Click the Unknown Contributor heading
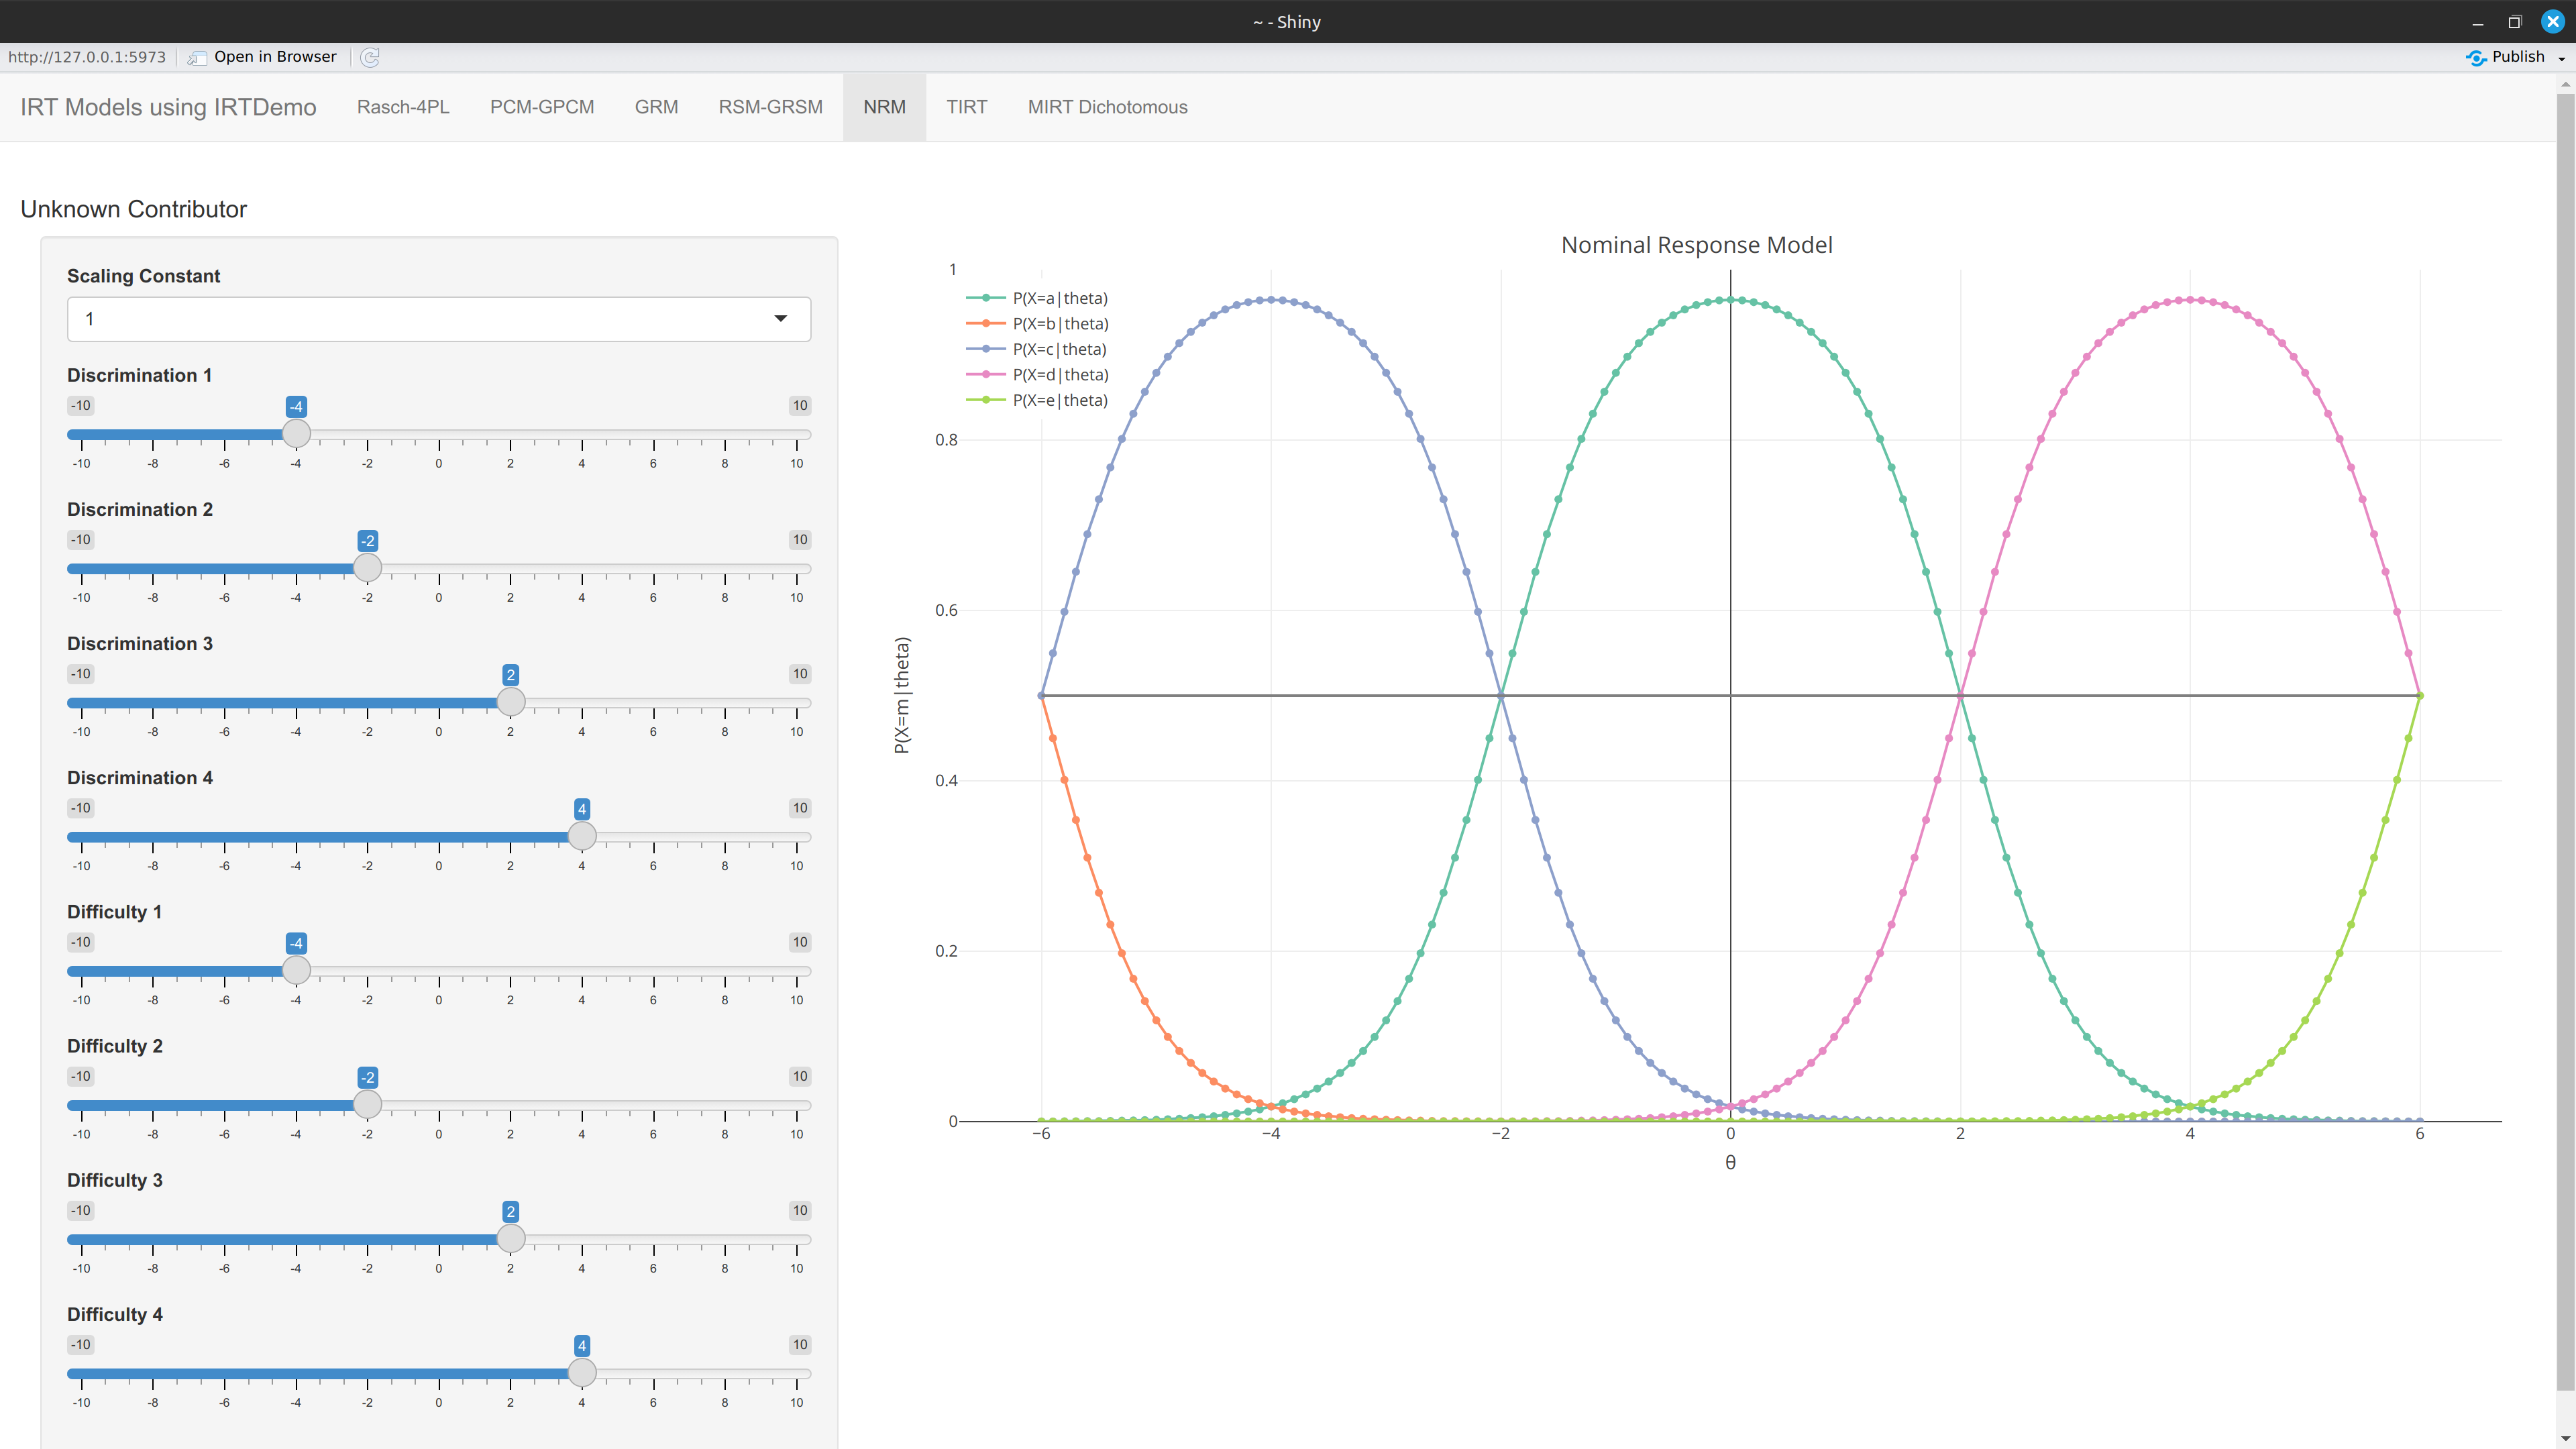Viewport: 2576px width, 1449px height. coord(133,209)
